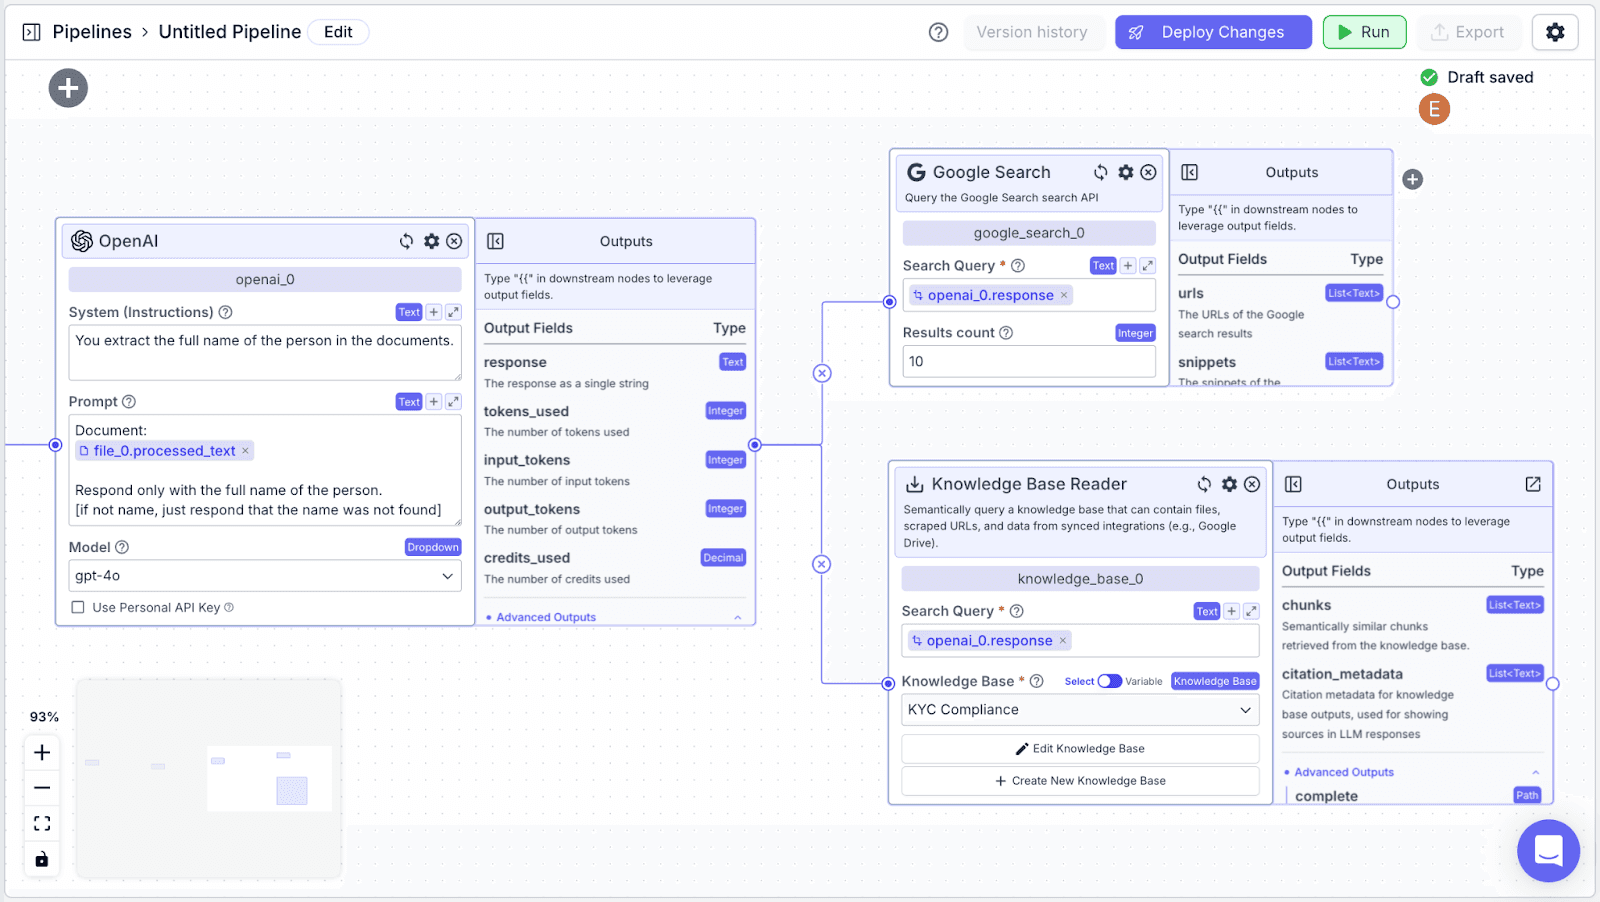
Task: Expand the Google Search Query field
Action: [1148, 266]
